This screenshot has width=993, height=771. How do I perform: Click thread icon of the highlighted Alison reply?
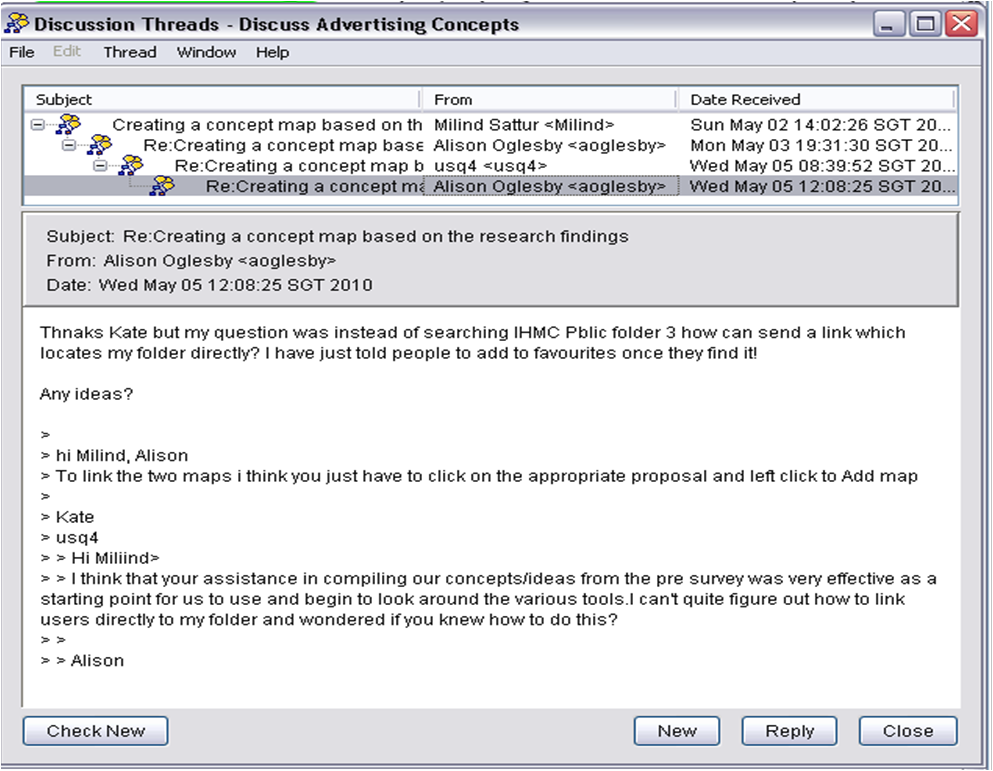click(x=162, y=186)
